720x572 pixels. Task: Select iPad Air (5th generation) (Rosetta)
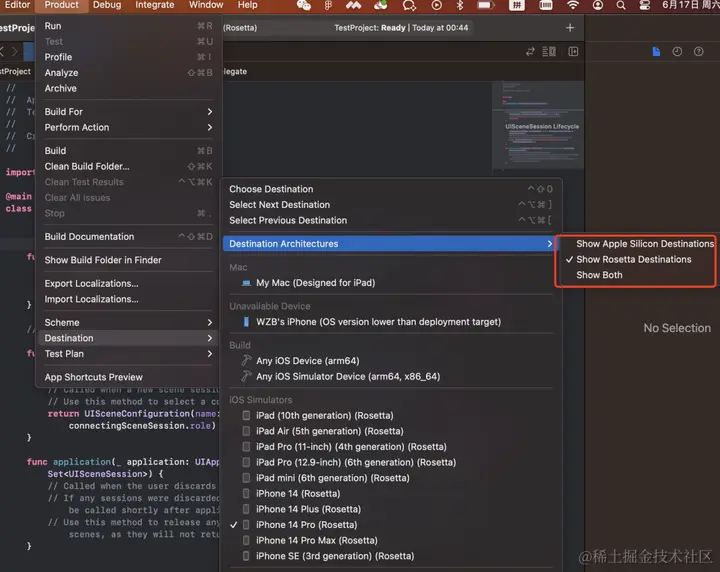tap(390, 431)
